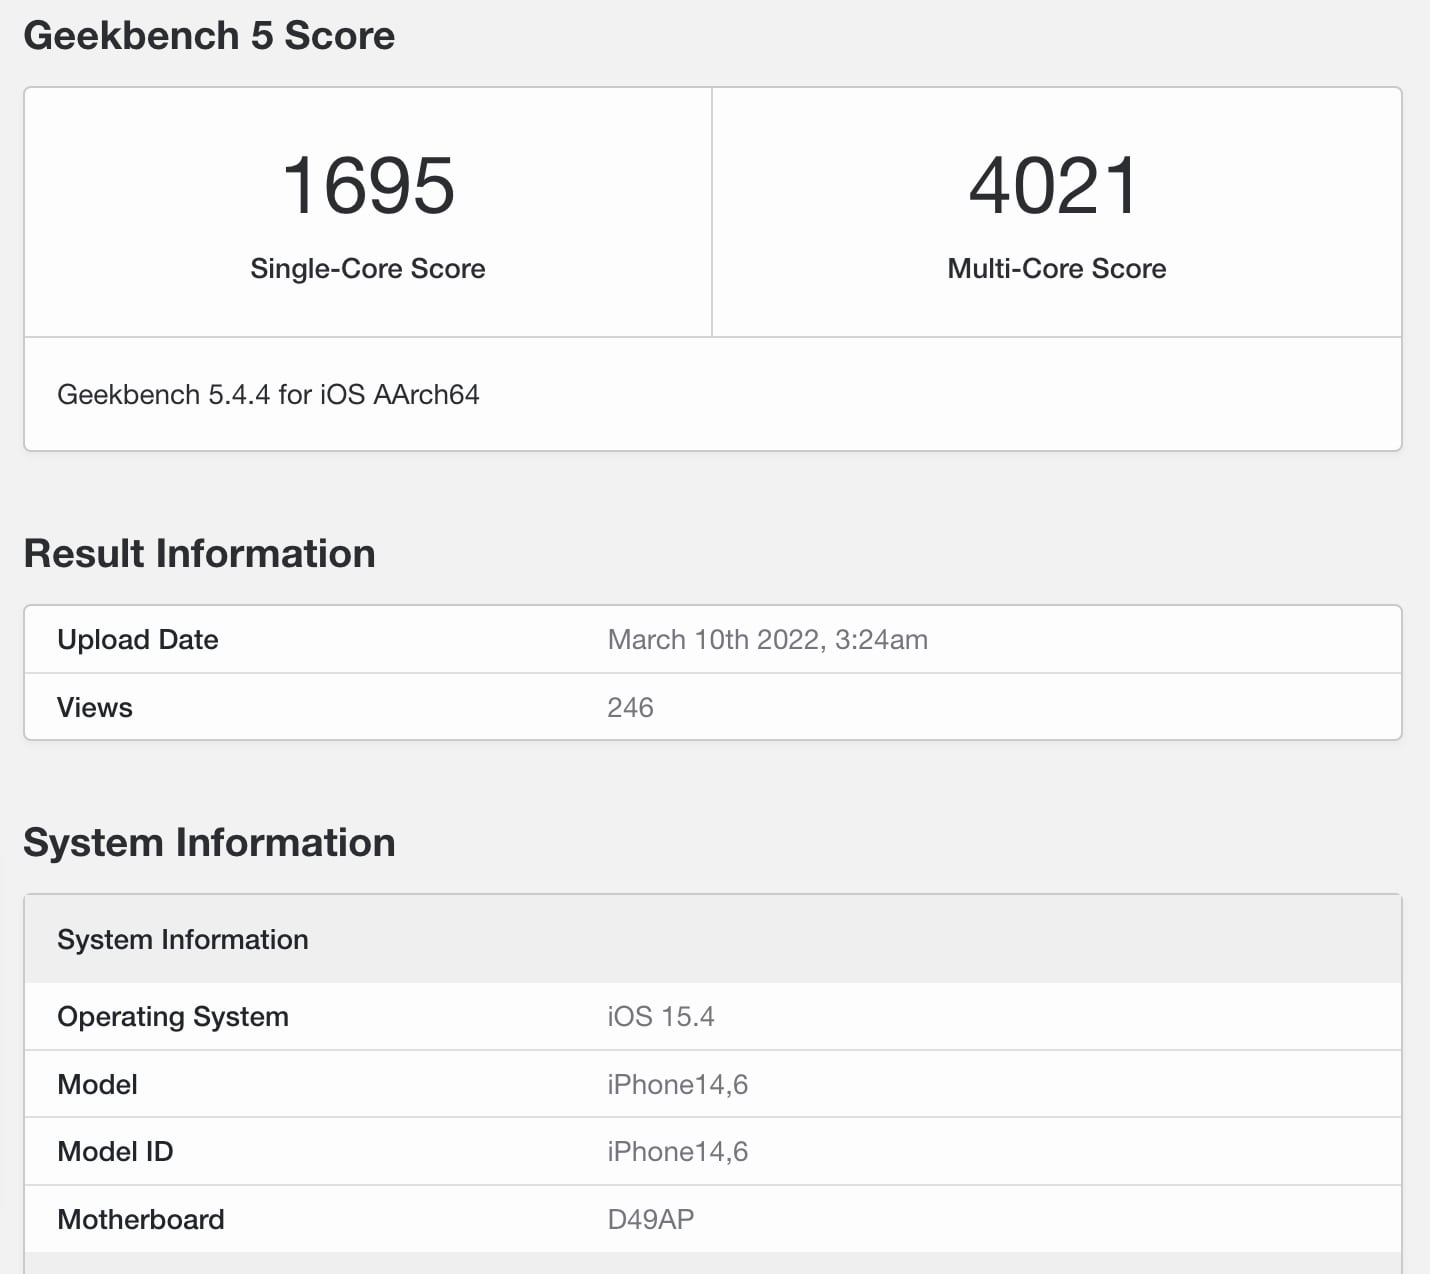Click the large System Information section heading
Screen dimensions: 1430x1274
tap(209, 842)
